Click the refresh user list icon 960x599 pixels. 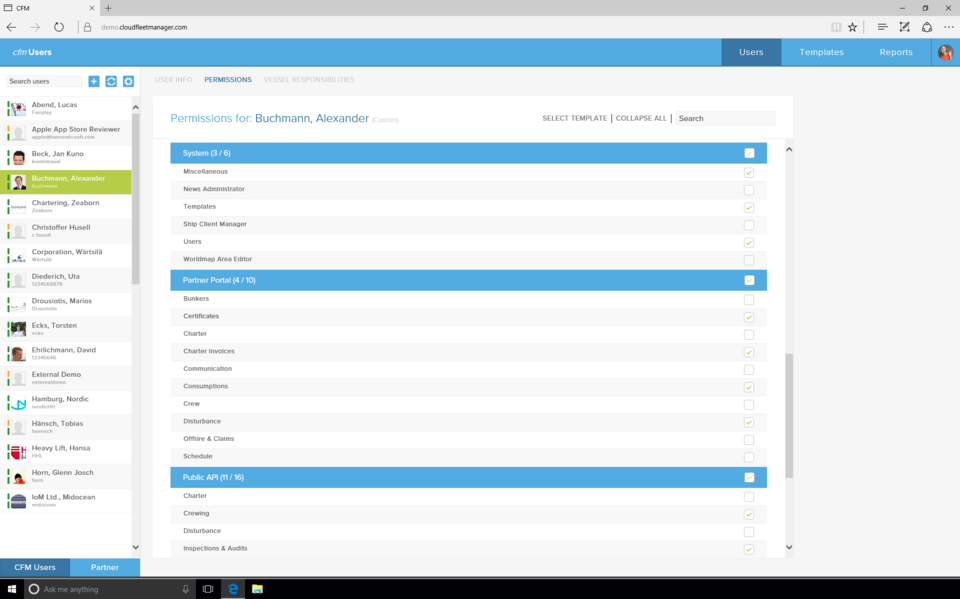(111, 81)
